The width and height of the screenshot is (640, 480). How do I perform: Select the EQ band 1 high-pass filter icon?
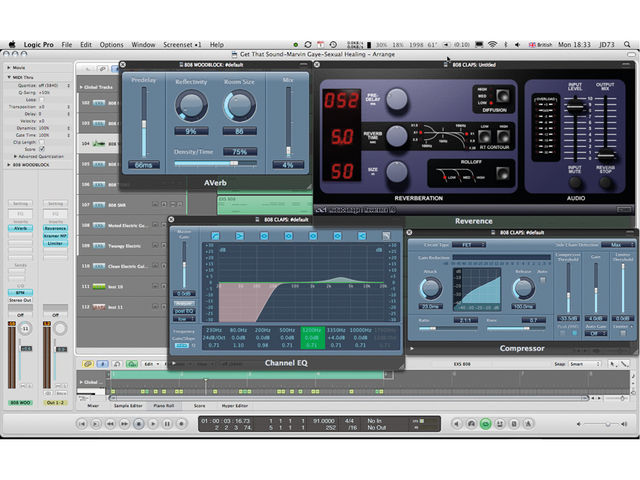point(215,236)
